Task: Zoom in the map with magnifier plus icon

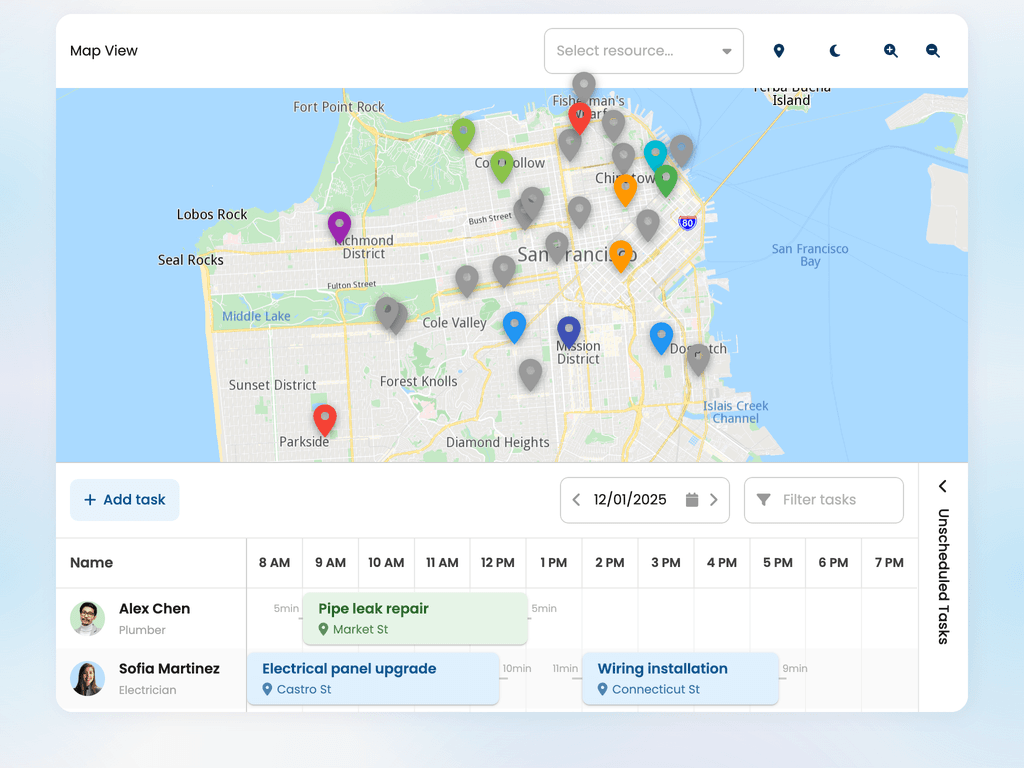Action: [x=891, y=51]
